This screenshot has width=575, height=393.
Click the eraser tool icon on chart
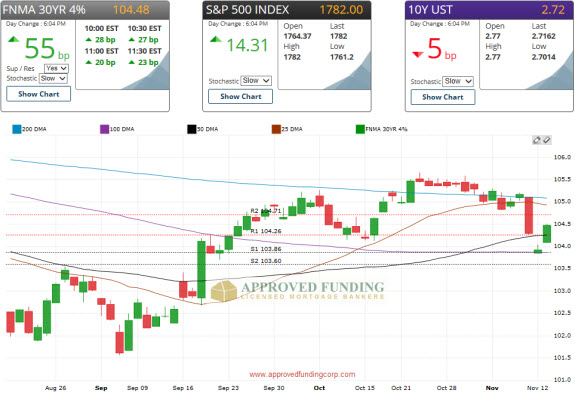pyautogui.click(x=546, y=140)
